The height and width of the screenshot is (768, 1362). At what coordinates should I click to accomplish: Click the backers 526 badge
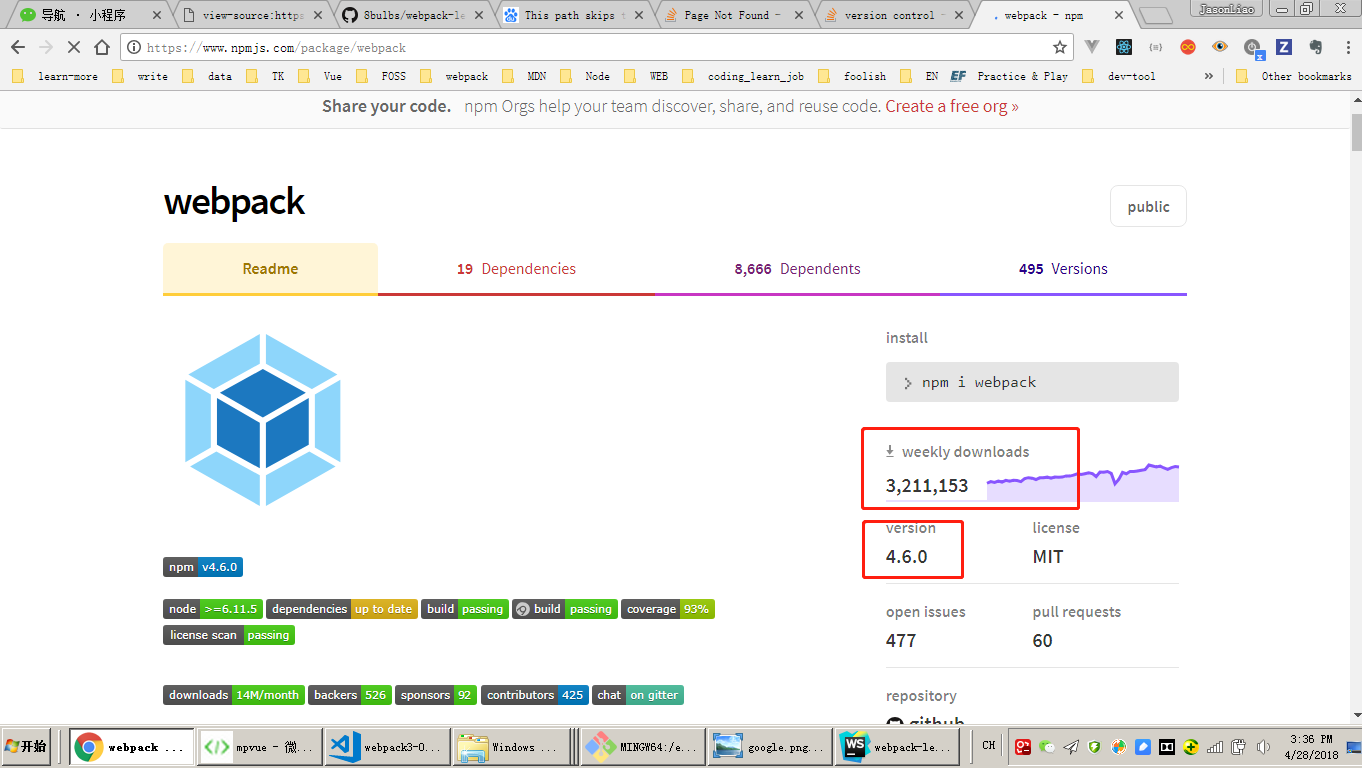[350, 695]
